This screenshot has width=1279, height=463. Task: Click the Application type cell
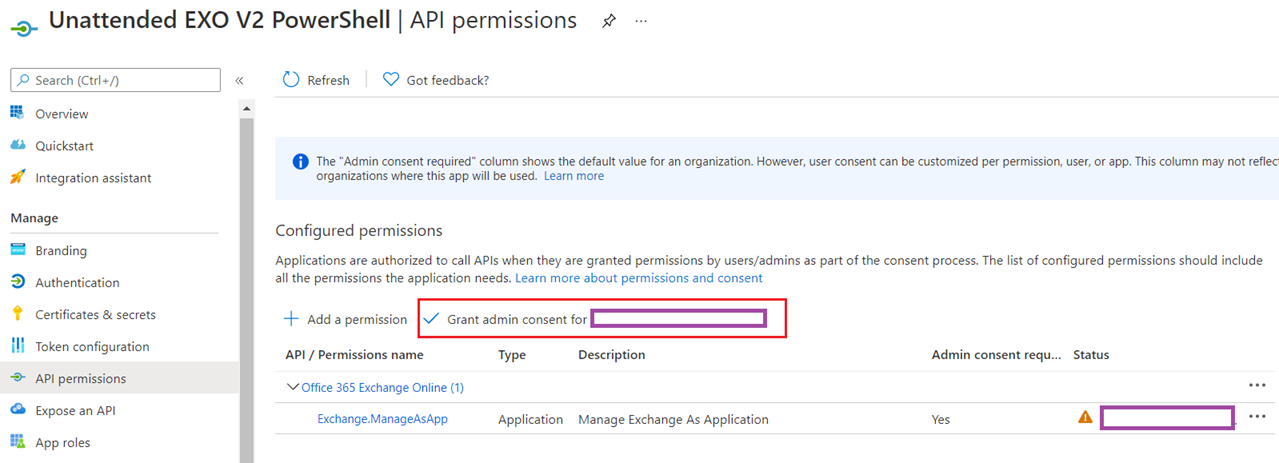(530, 420)
